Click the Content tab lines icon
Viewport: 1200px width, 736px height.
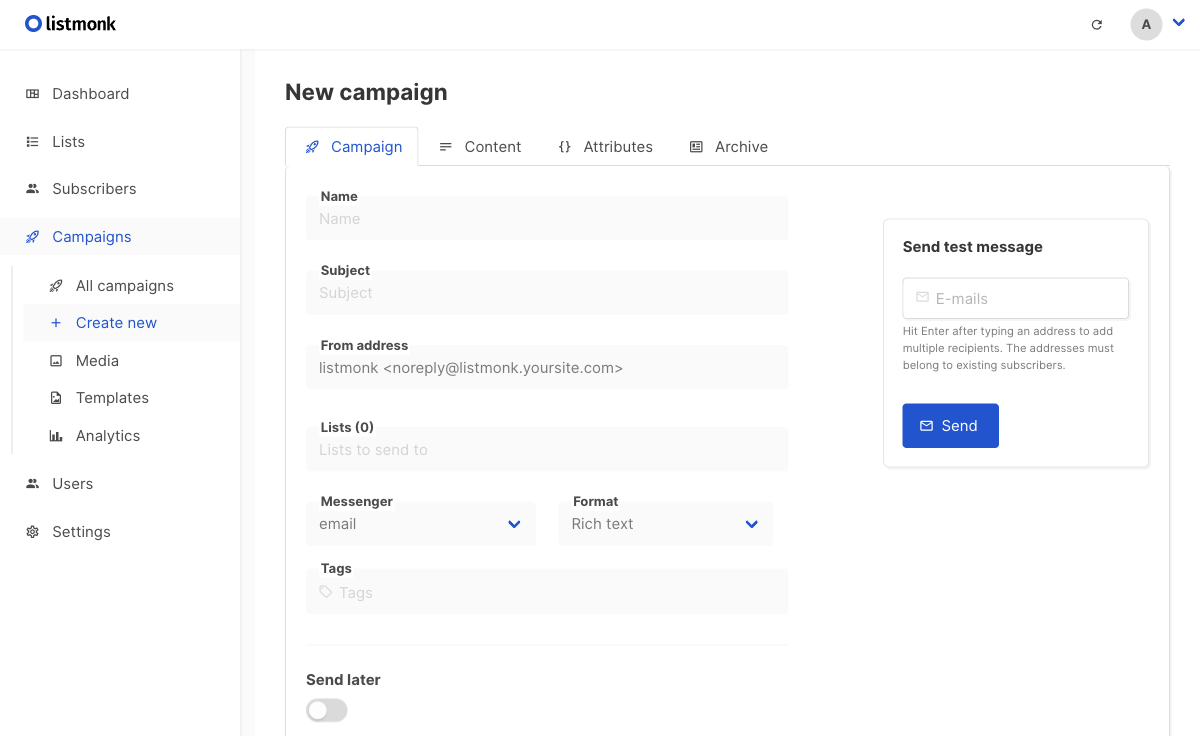pos(446,147)
